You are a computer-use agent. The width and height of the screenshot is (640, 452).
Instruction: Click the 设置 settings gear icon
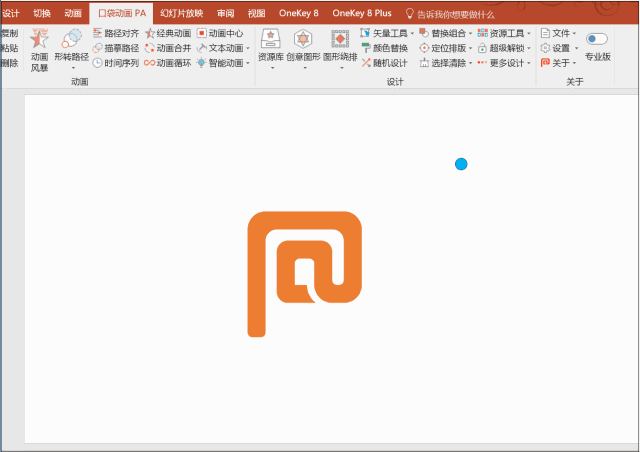[x=545, y=48]
